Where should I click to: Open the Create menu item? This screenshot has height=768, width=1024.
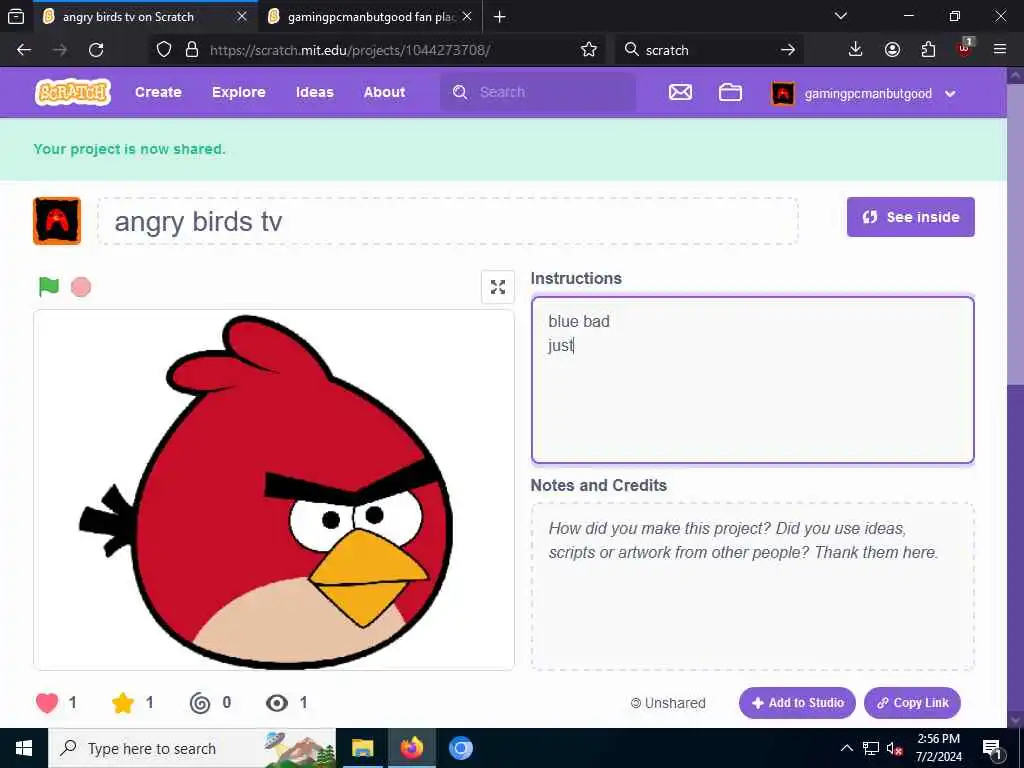click(158, 92)
